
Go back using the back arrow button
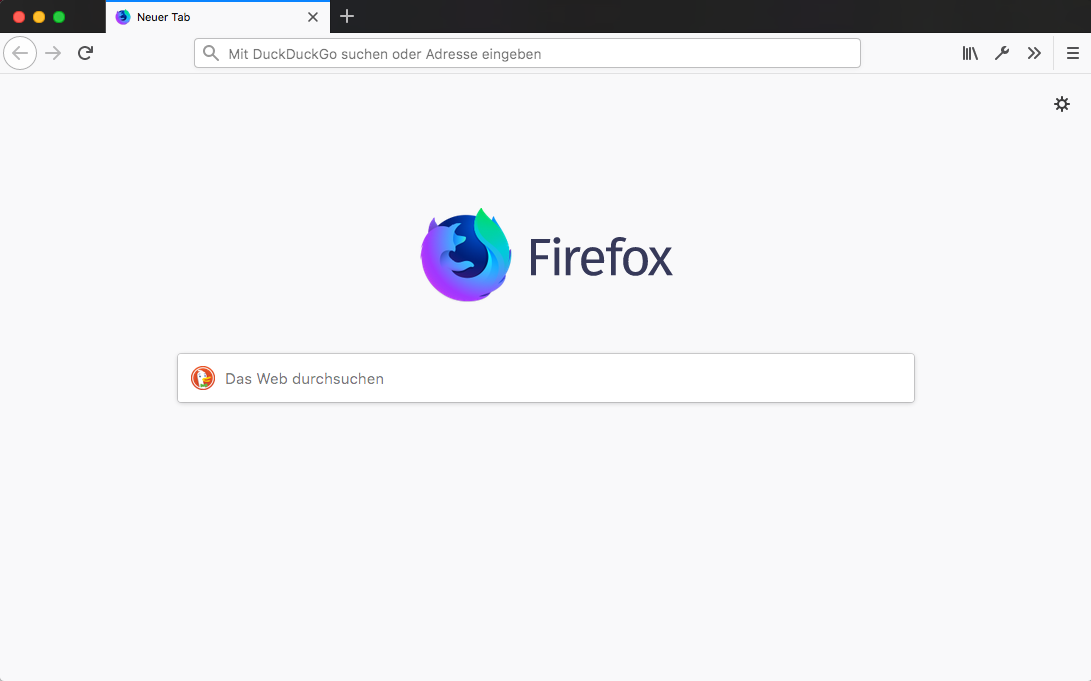[x=20, y=53]
